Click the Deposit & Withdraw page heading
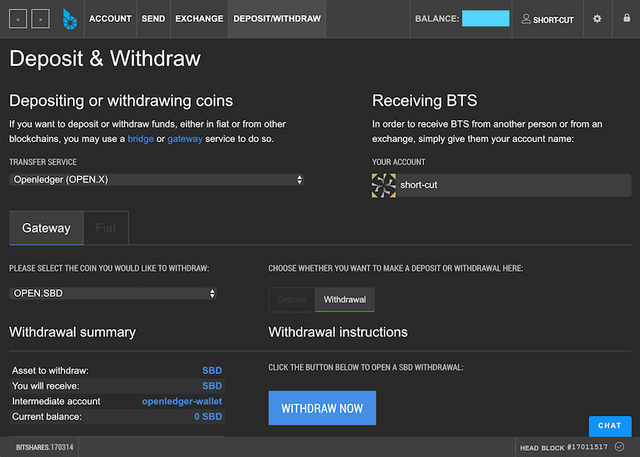The width and height of the screenshot is (640, 457). click(105, 59)
